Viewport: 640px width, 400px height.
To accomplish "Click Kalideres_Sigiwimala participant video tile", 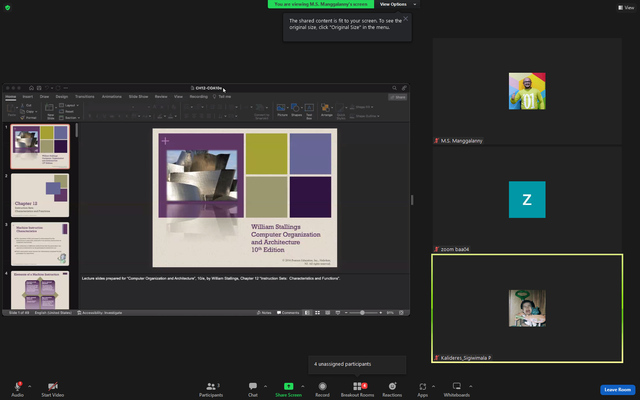I will point(527,308).
